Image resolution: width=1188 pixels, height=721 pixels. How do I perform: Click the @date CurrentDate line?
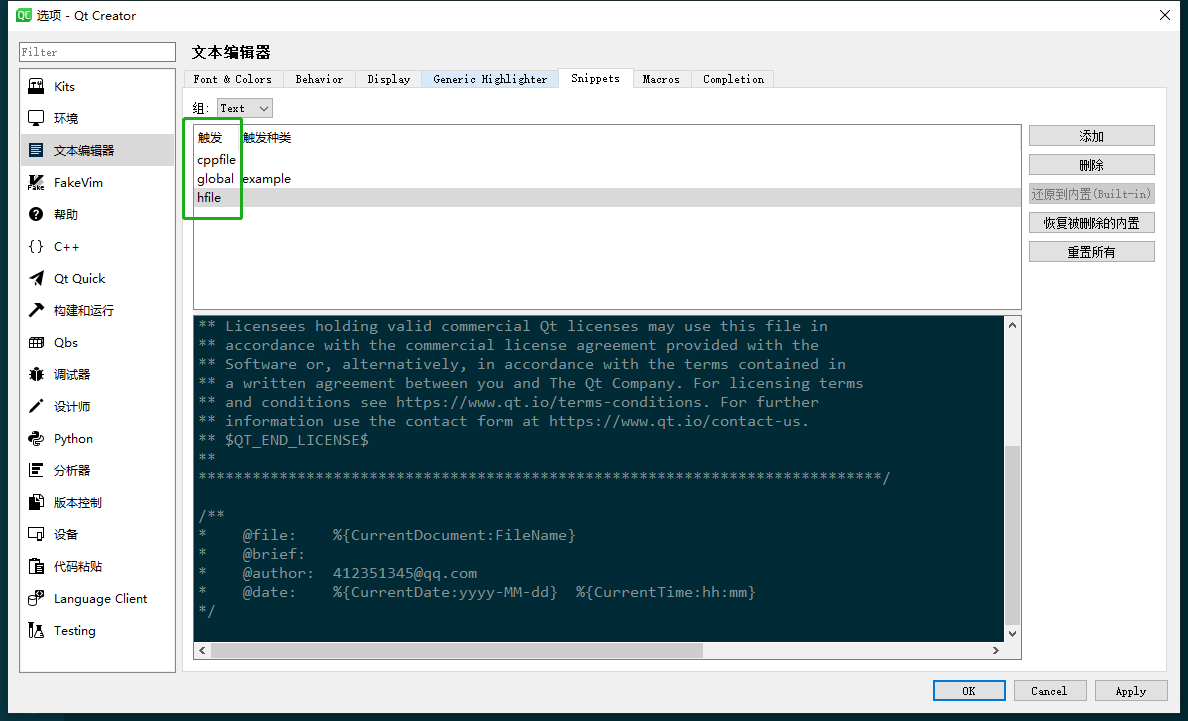477,592
